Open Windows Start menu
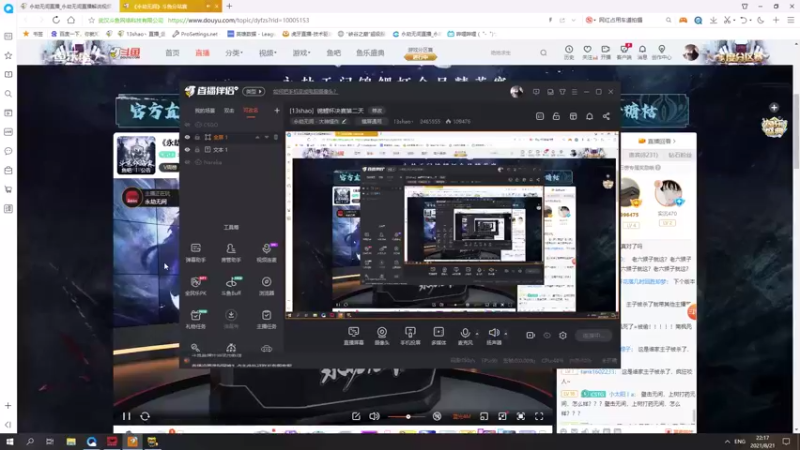 9,441
